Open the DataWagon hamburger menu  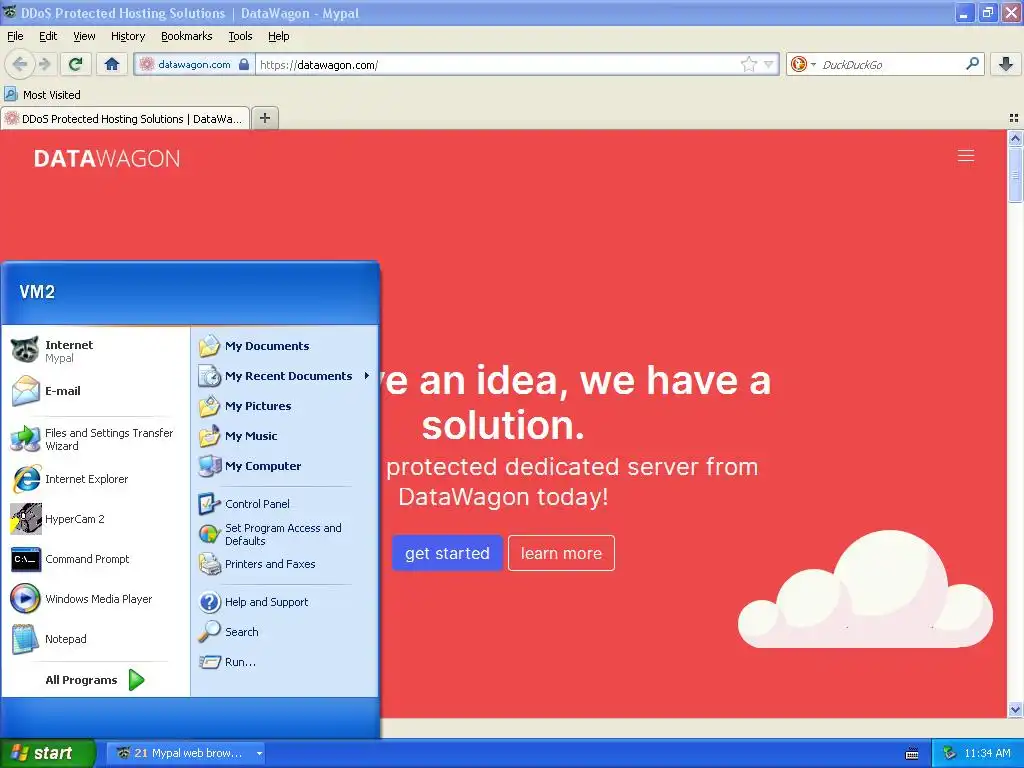point(966,155)
